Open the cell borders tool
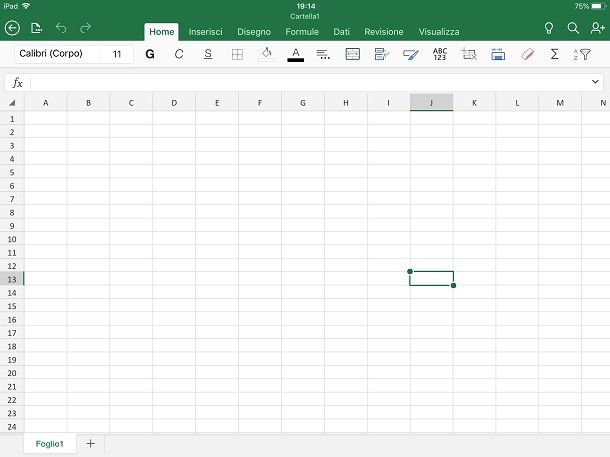 point(237,54)
